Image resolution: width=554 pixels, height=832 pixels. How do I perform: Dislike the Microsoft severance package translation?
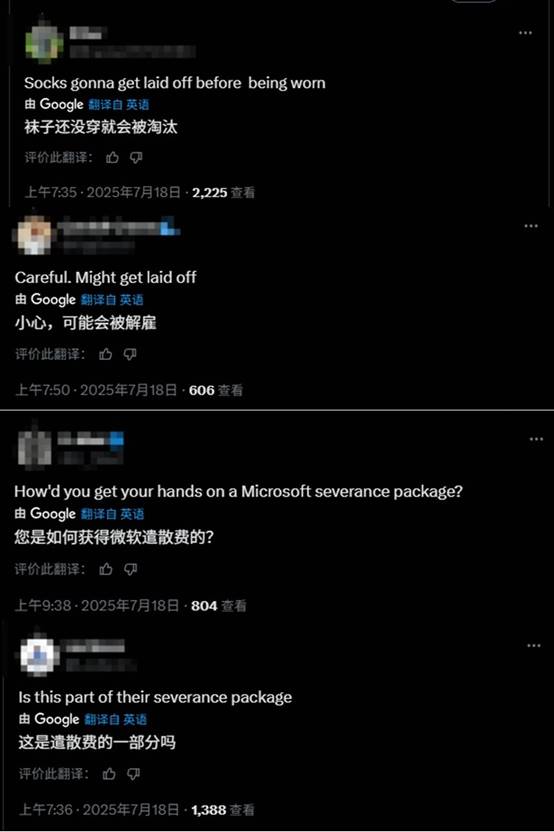tap(131, 569)
